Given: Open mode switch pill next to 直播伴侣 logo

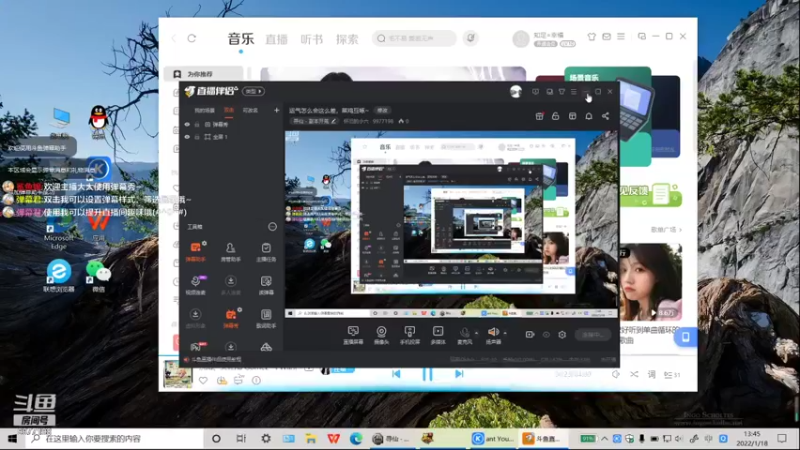Looking at the screenshot, I should point(253,91).
